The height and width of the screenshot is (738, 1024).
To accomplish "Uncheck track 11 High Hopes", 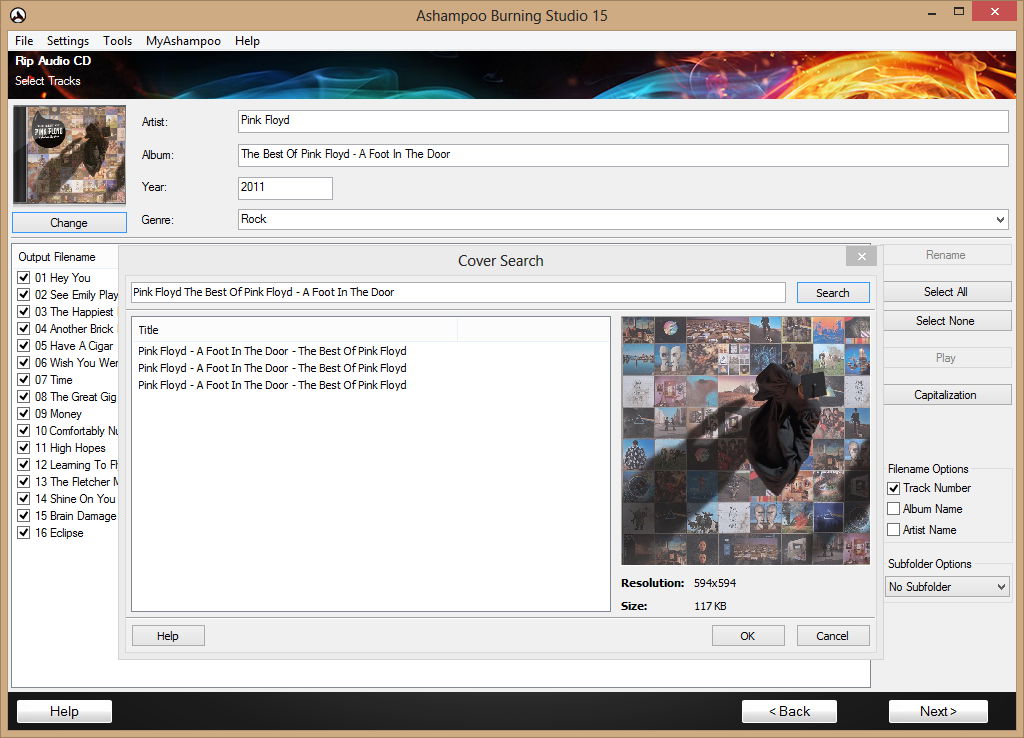I will click(x=24, y=447).
